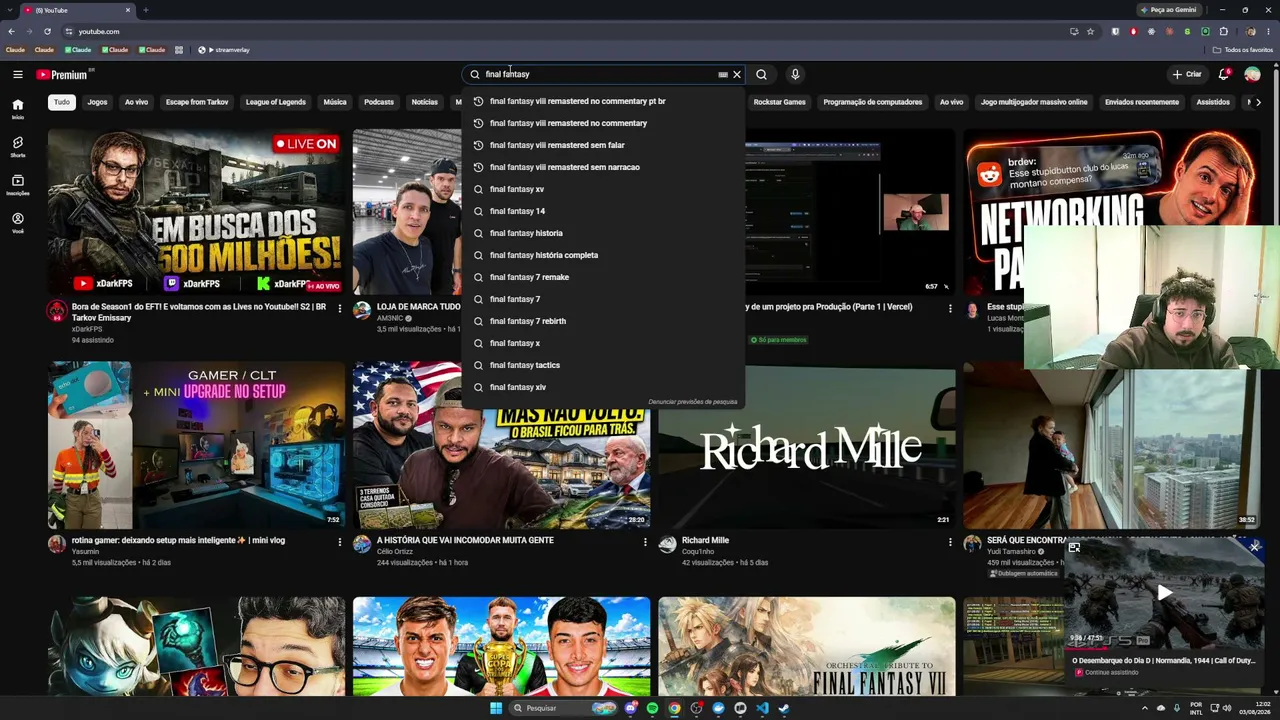Choose suggestion 'final fantasy 7 remake'
1280x720 pixels.
[x=603, y=277]
